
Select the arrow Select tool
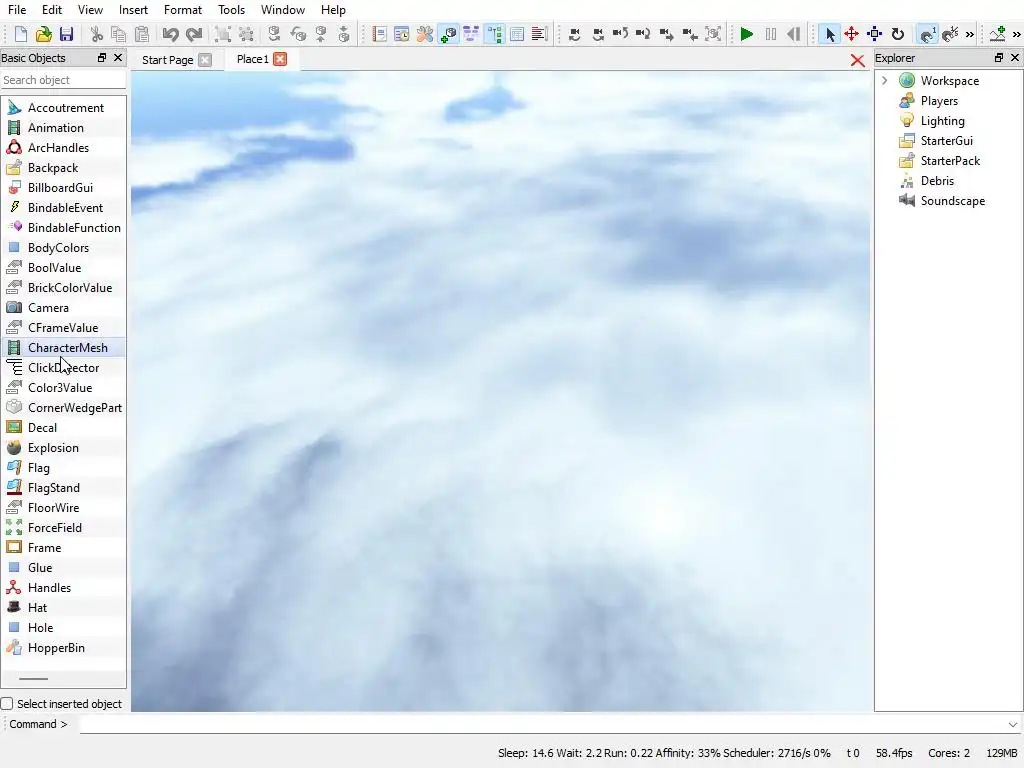pos(829,34)
